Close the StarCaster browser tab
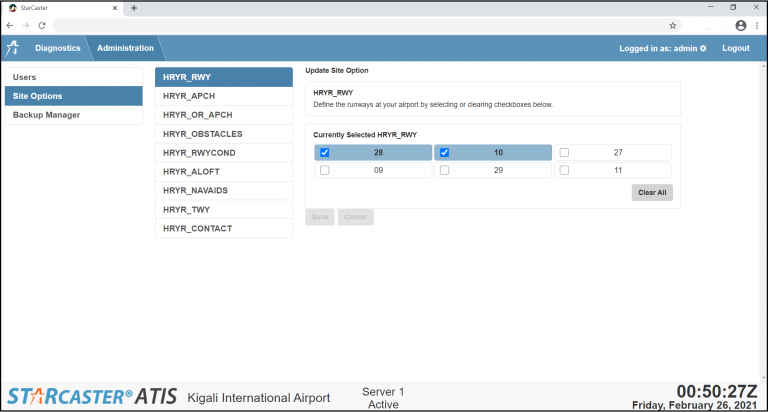This screenshot has width=768, height=412. click(116, 8)
